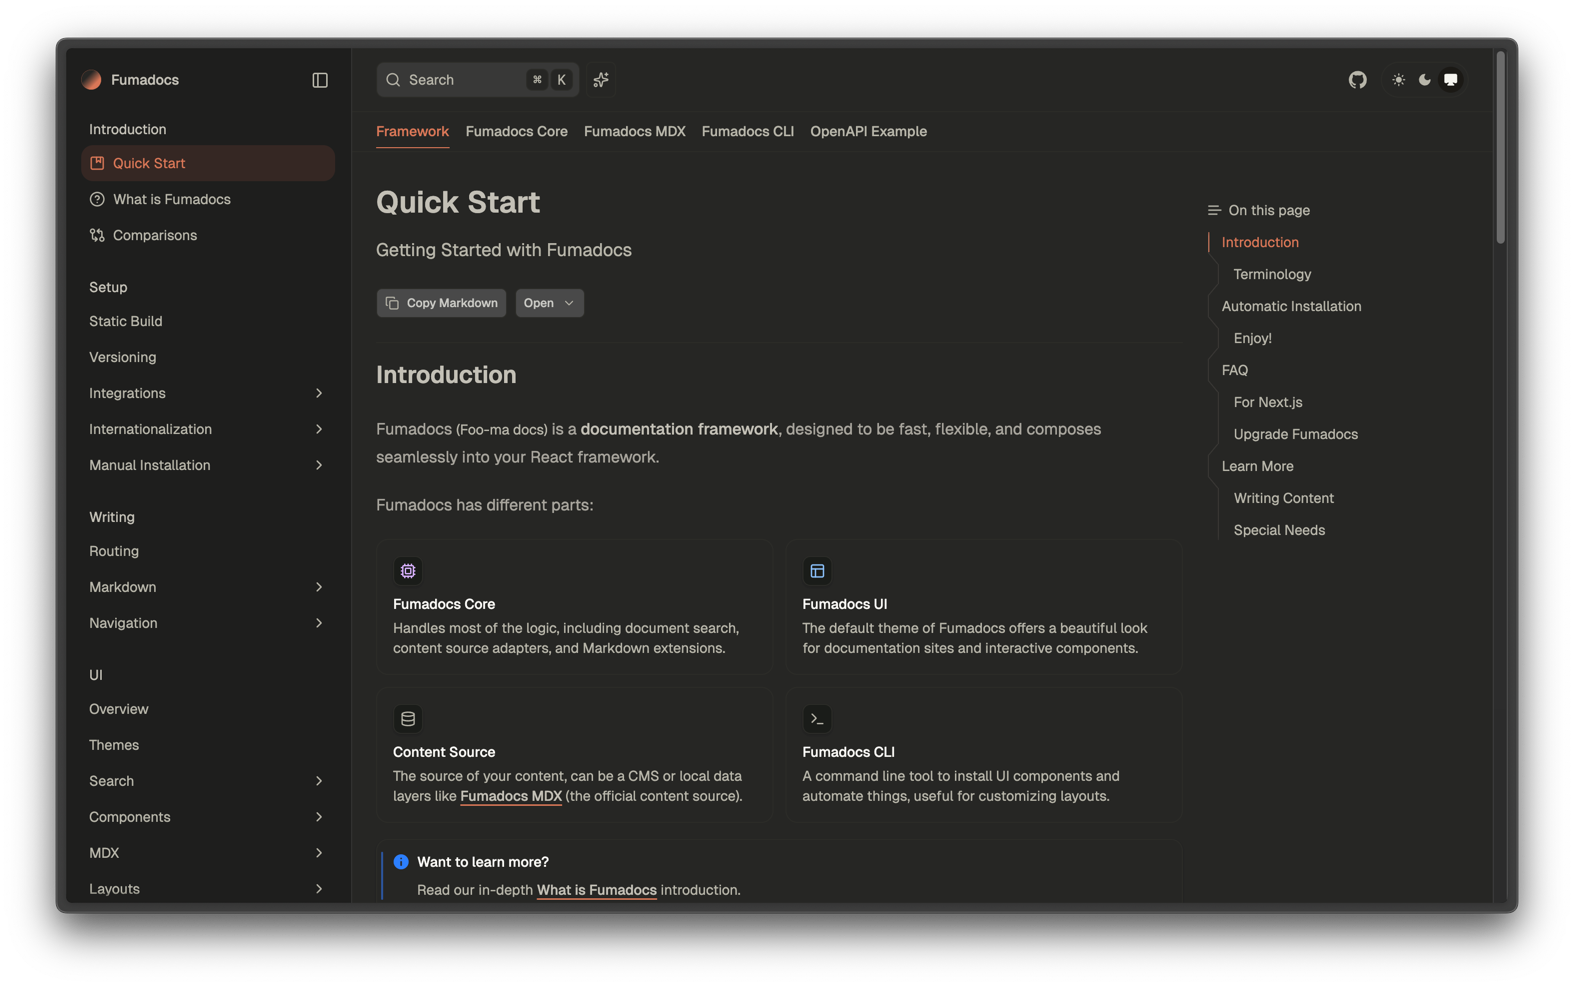Follow the Fumadocs MDX link
This screenshot has height=987, width=1574.
[511, 796]
